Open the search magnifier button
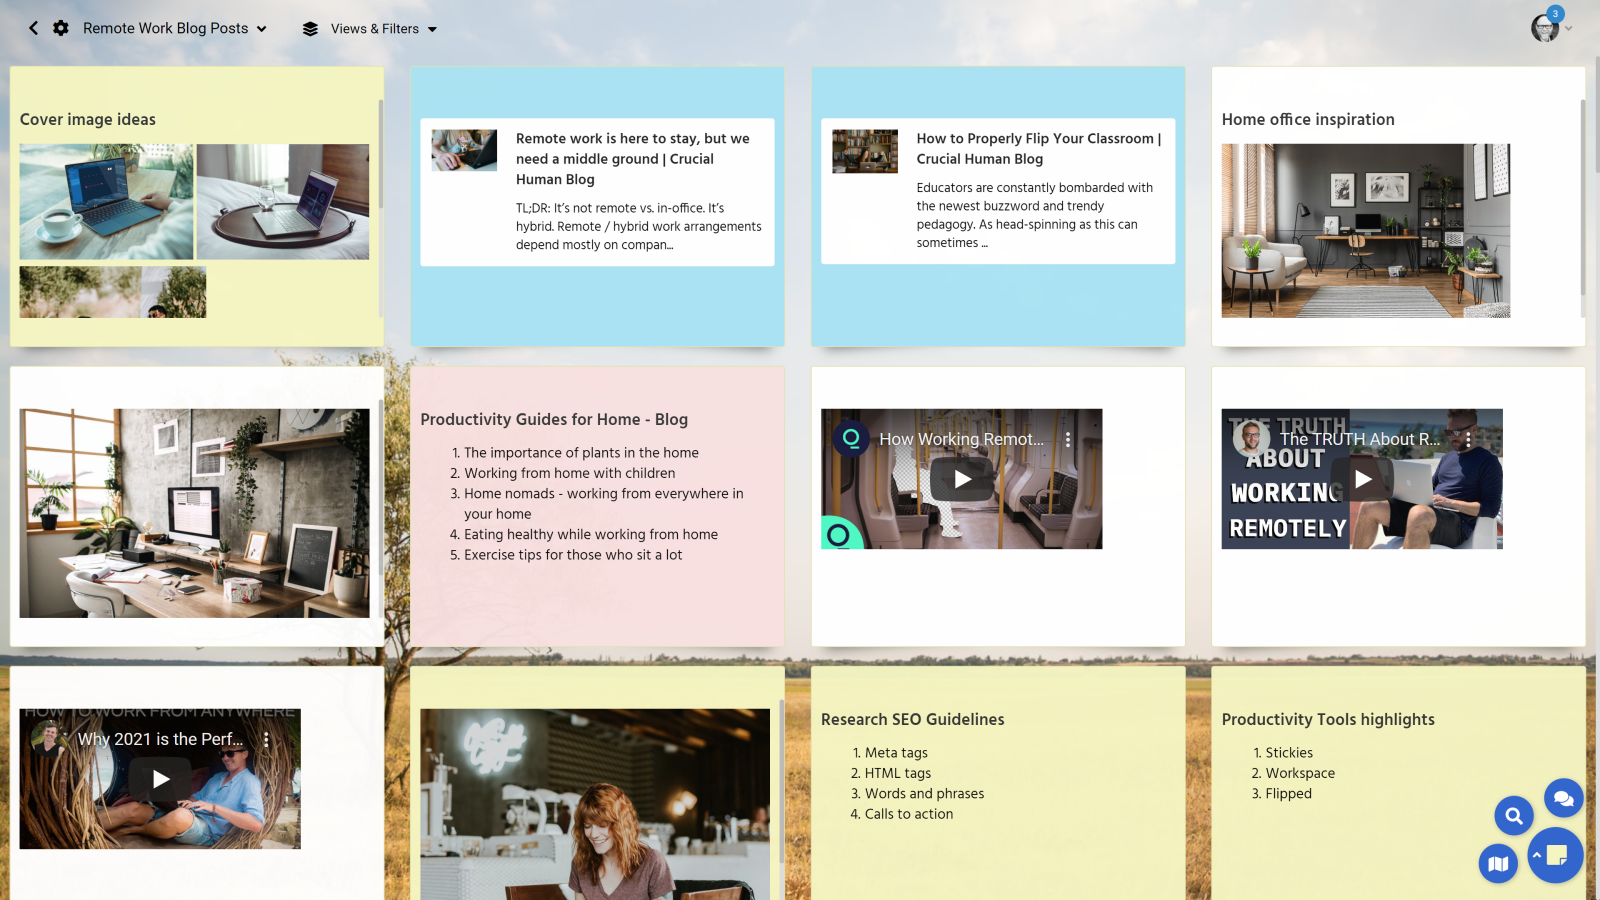Viewport: 1600px width, 900px height. tap(1514, 816)
